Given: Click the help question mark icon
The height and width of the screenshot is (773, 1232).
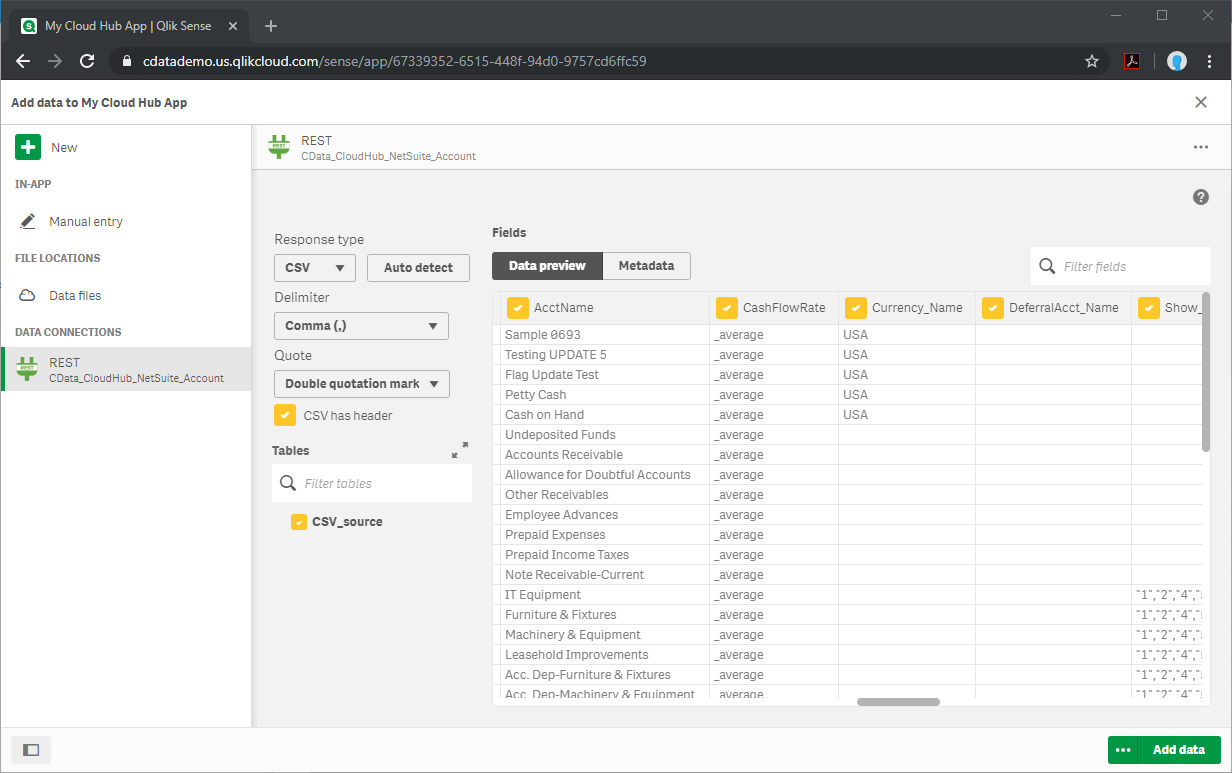Looking at the screenshot, I should [1201, 197].
